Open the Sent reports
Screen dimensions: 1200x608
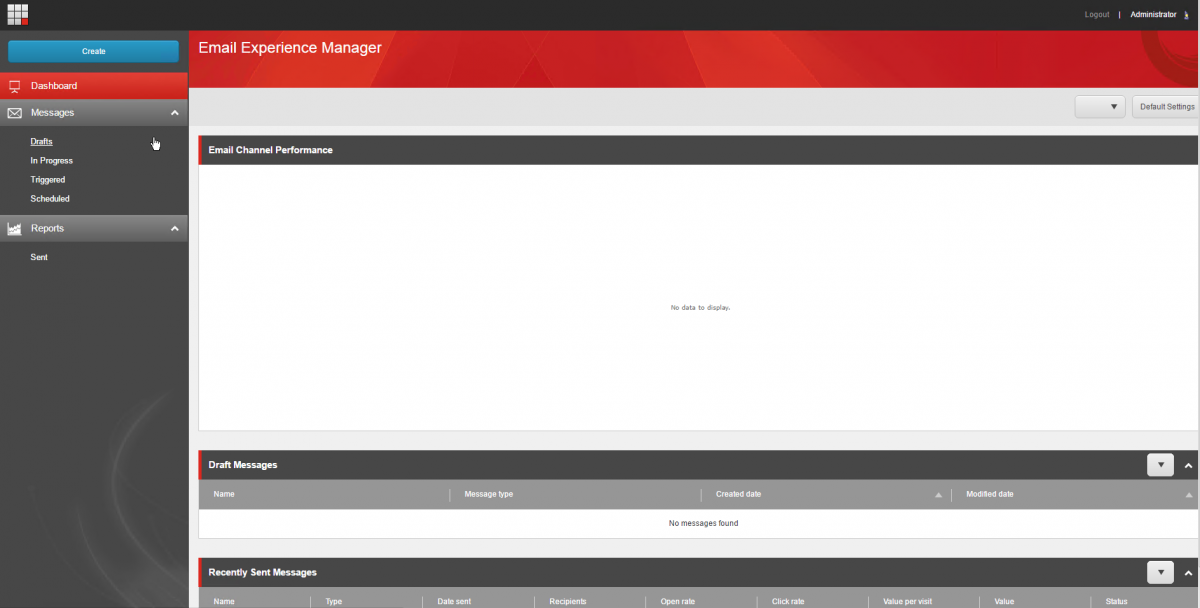click(x=39, y=258)
